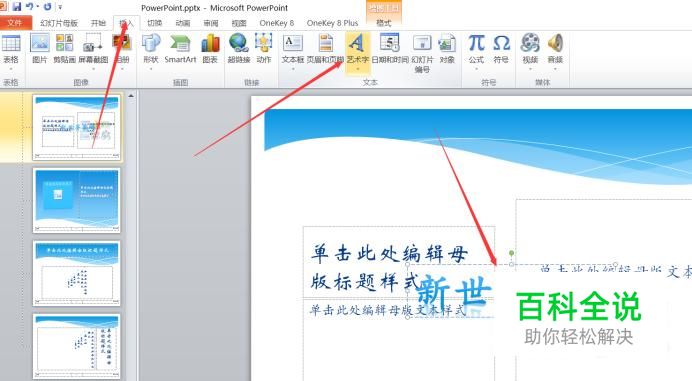Click the 媒体 group label in ribbon
The width and height of the screenshot is (692, 381).
(x=542, y=82)
